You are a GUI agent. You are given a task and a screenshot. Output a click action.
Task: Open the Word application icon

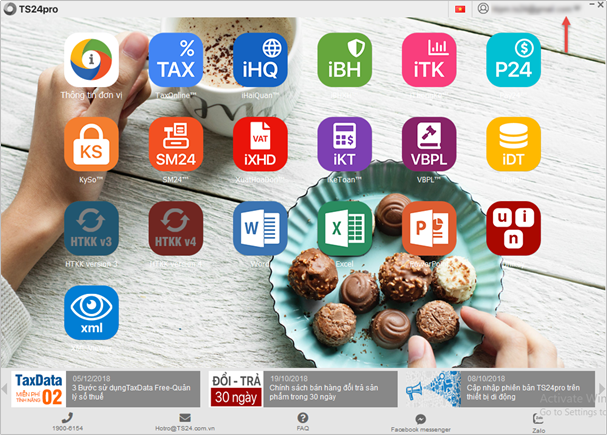[260, 229]
